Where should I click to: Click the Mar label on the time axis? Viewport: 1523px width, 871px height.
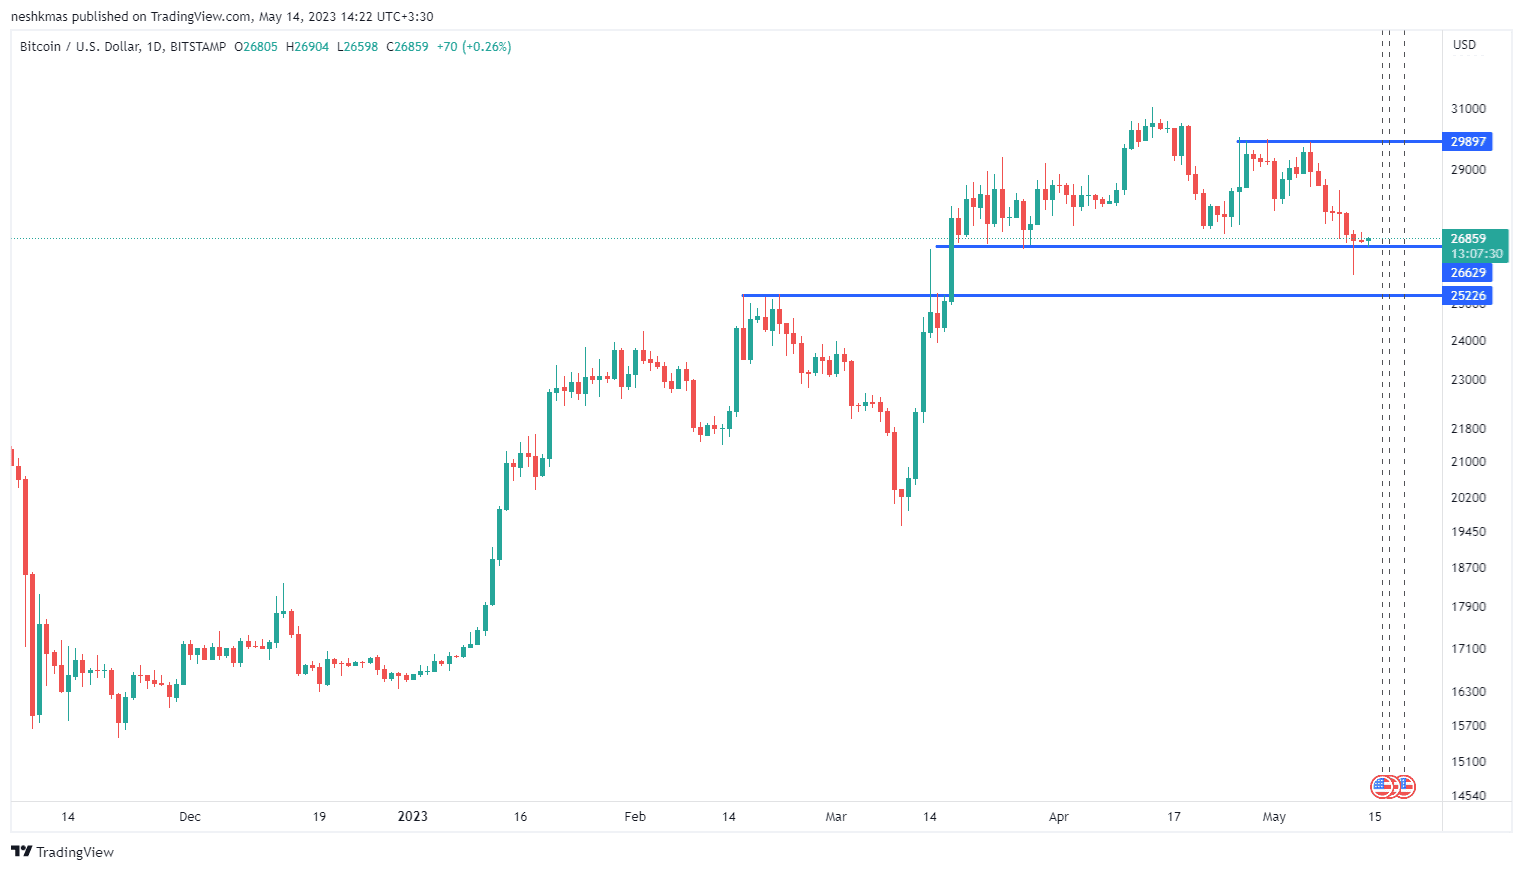(836, 817)
